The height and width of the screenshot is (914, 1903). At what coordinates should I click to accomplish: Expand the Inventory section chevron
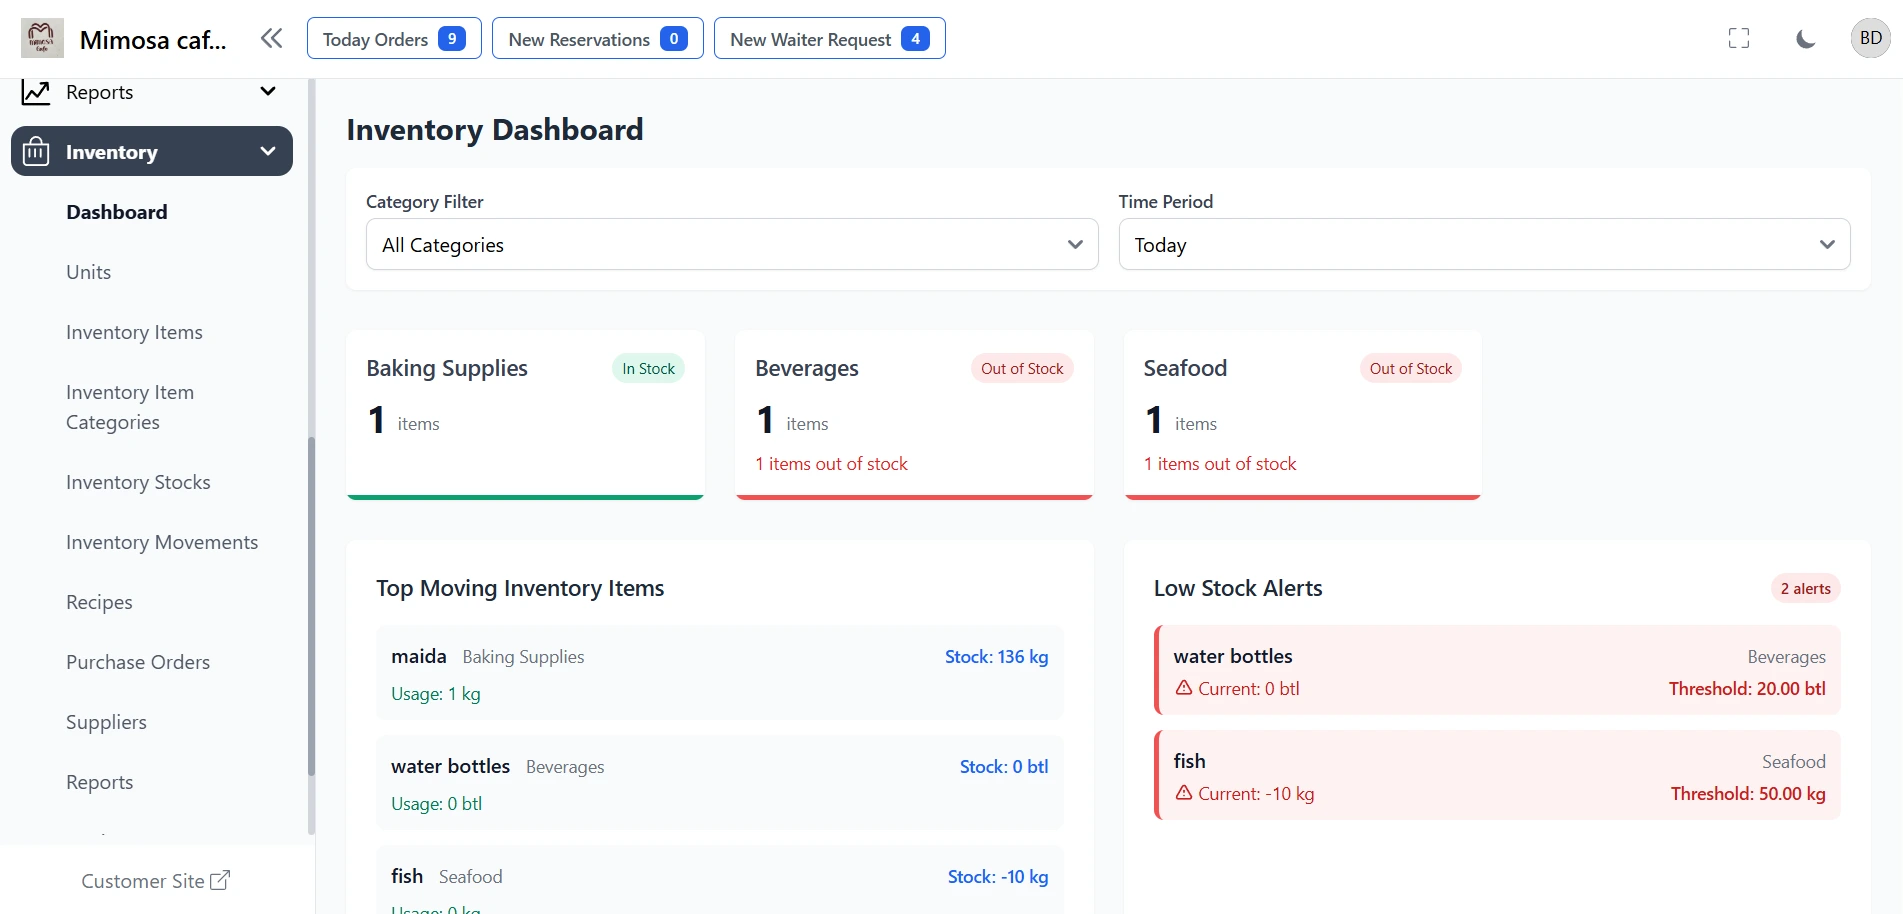(267, 151)
